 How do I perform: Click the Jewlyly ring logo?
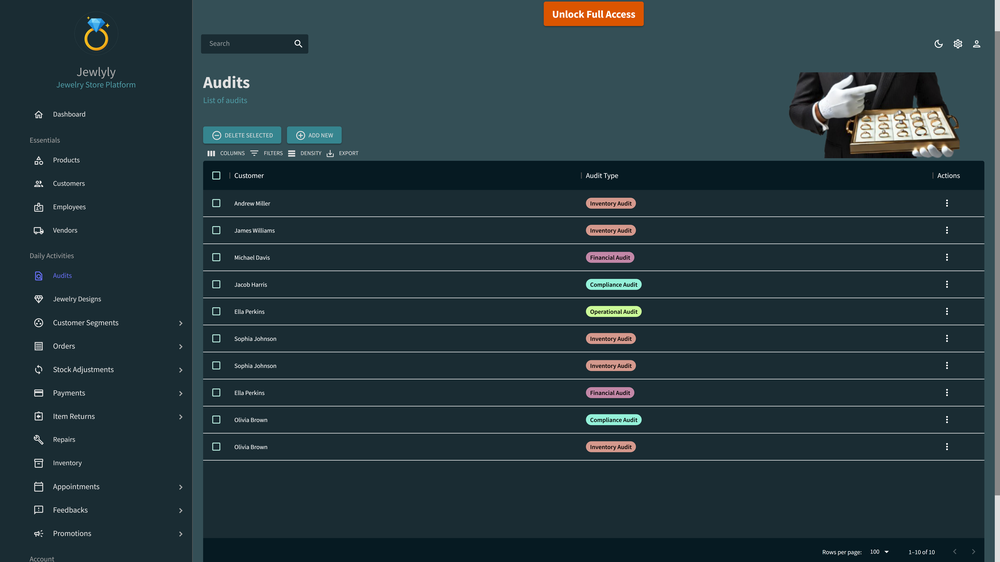pyautogui.click(x=96, y=34)
